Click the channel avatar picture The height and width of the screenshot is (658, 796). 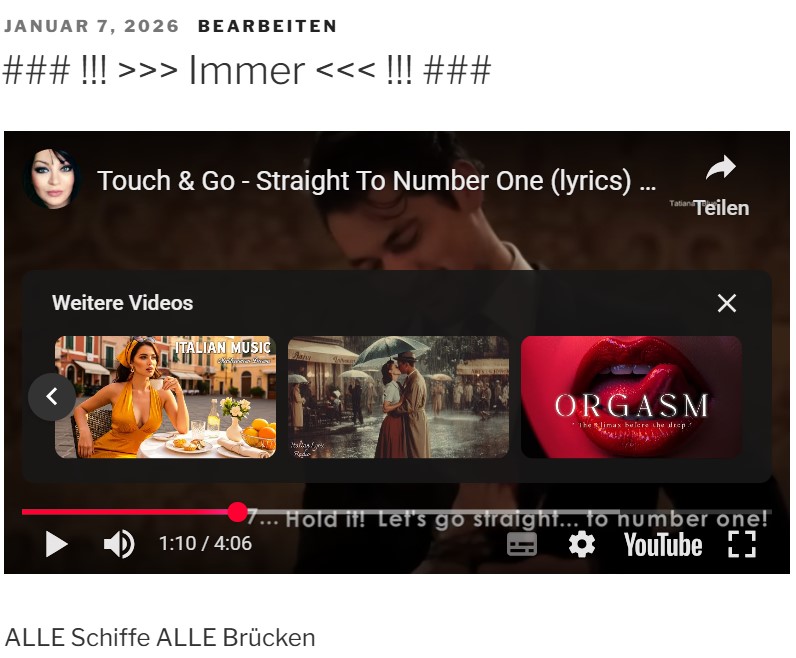tap(52, 179)
